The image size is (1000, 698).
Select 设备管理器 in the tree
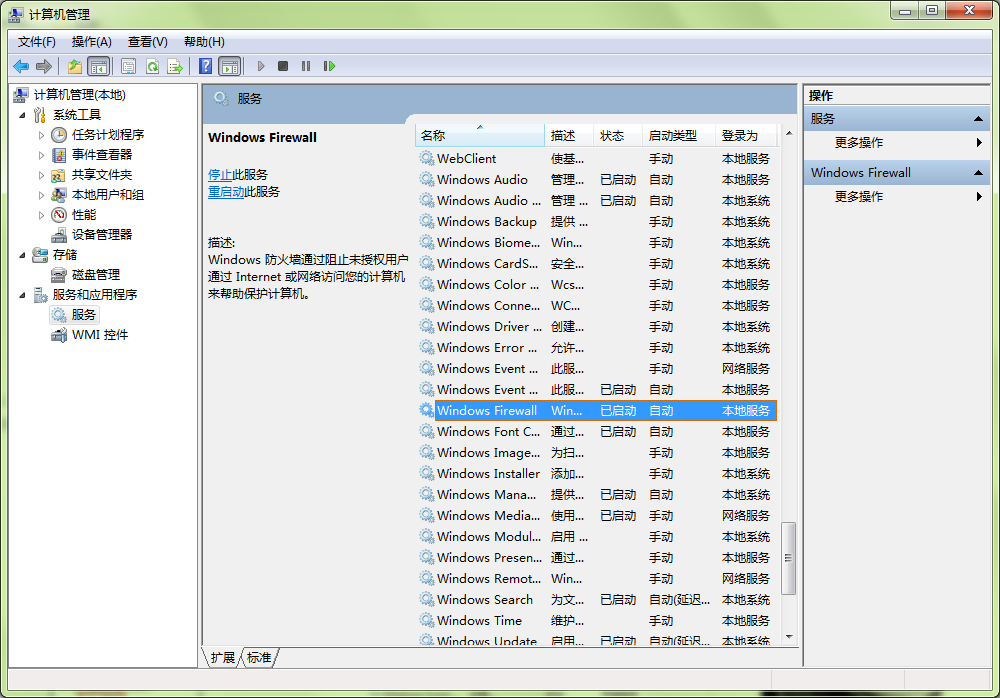point(102,235)
